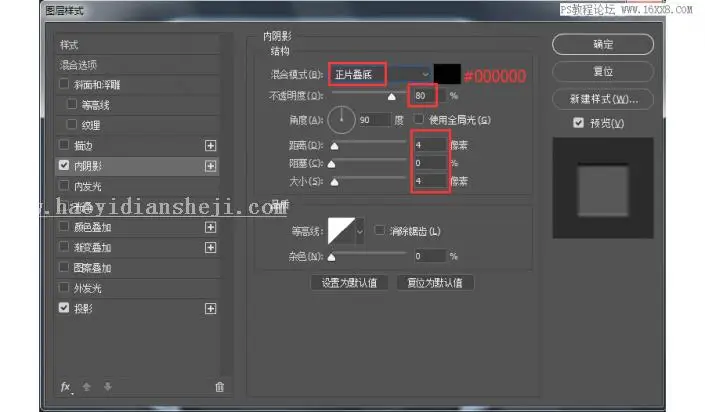Click the 杂色 slider handle
This screenshot has width=705, height=412.
coord(331,257)
